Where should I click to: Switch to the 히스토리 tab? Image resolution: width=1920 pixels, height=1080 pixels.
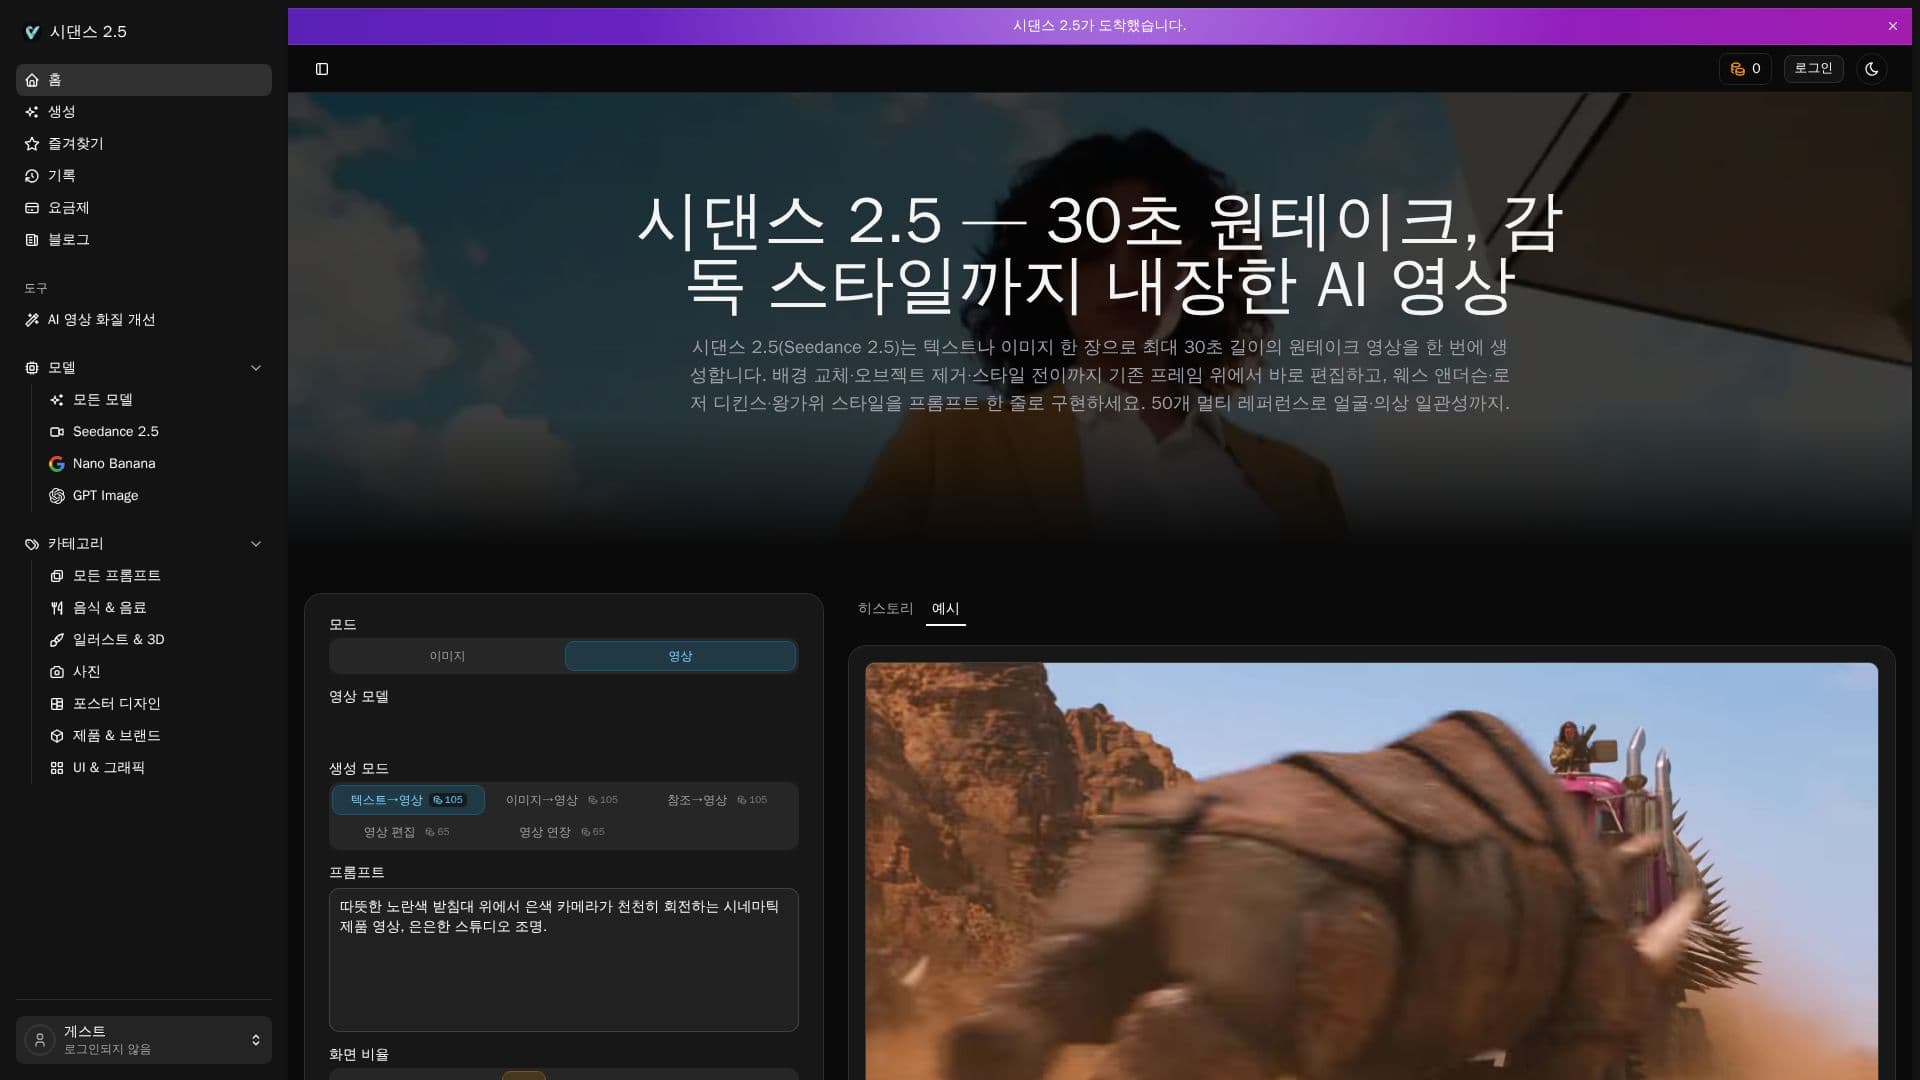click(886, 609)
